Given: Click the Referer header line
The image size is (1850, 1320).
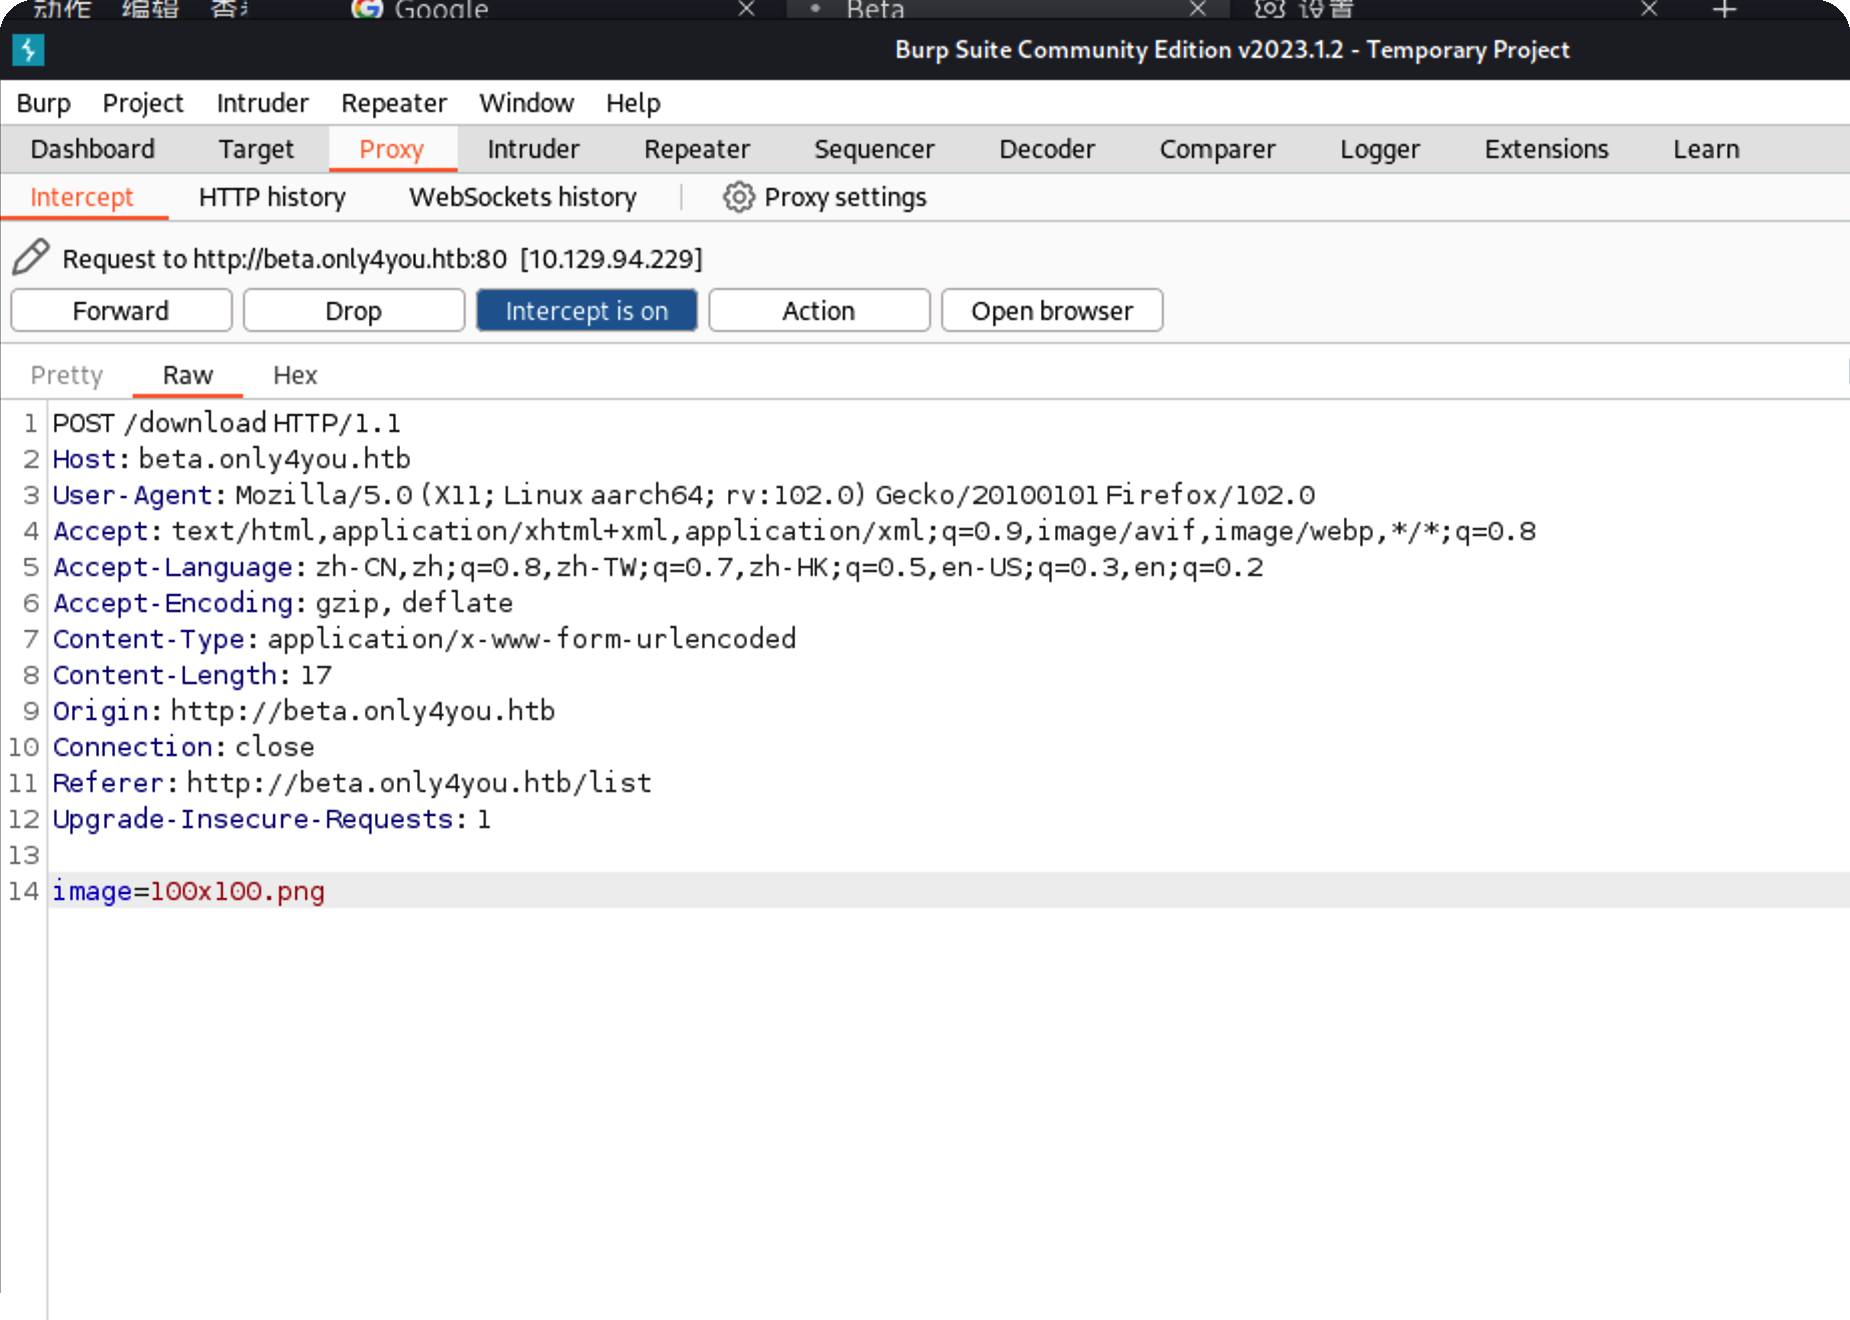Looking at the screenshot, I should click(x=352, y=783).
